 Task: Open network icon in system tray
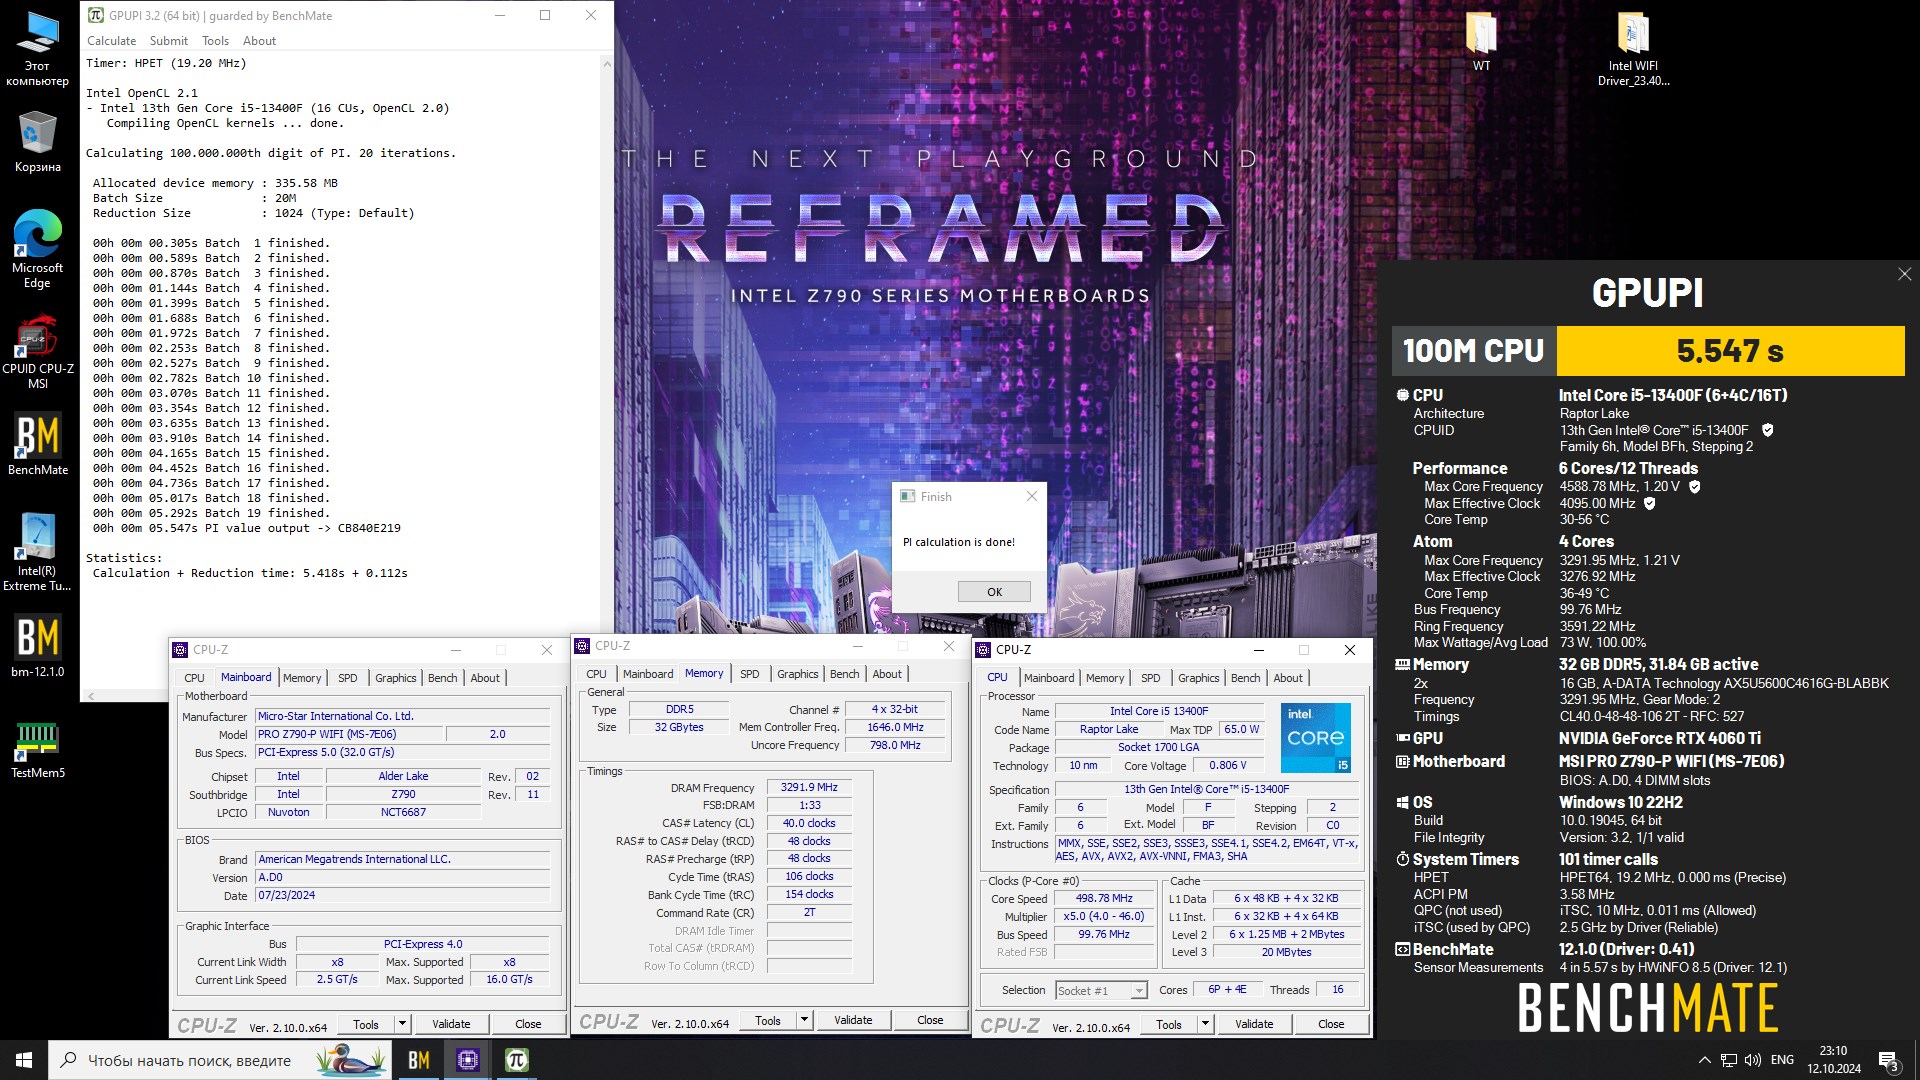coord(1729,1060)
